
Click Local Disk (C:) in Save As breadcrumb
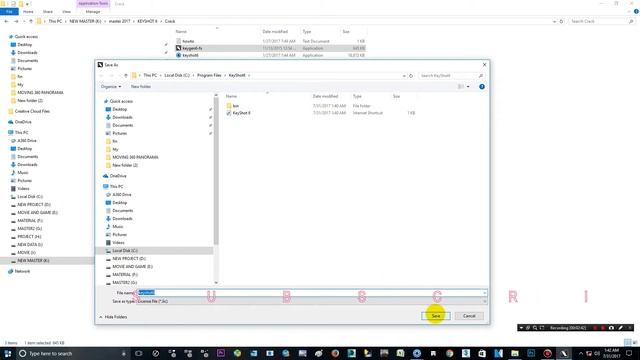click(177, 76)
